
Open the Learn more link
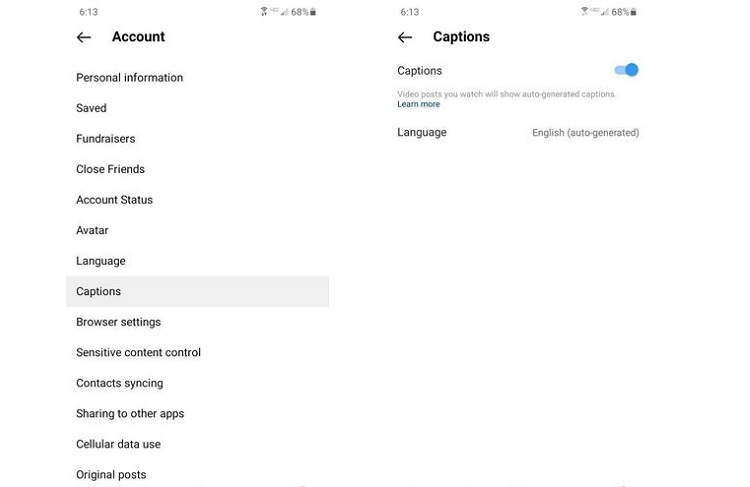(418, 104)
